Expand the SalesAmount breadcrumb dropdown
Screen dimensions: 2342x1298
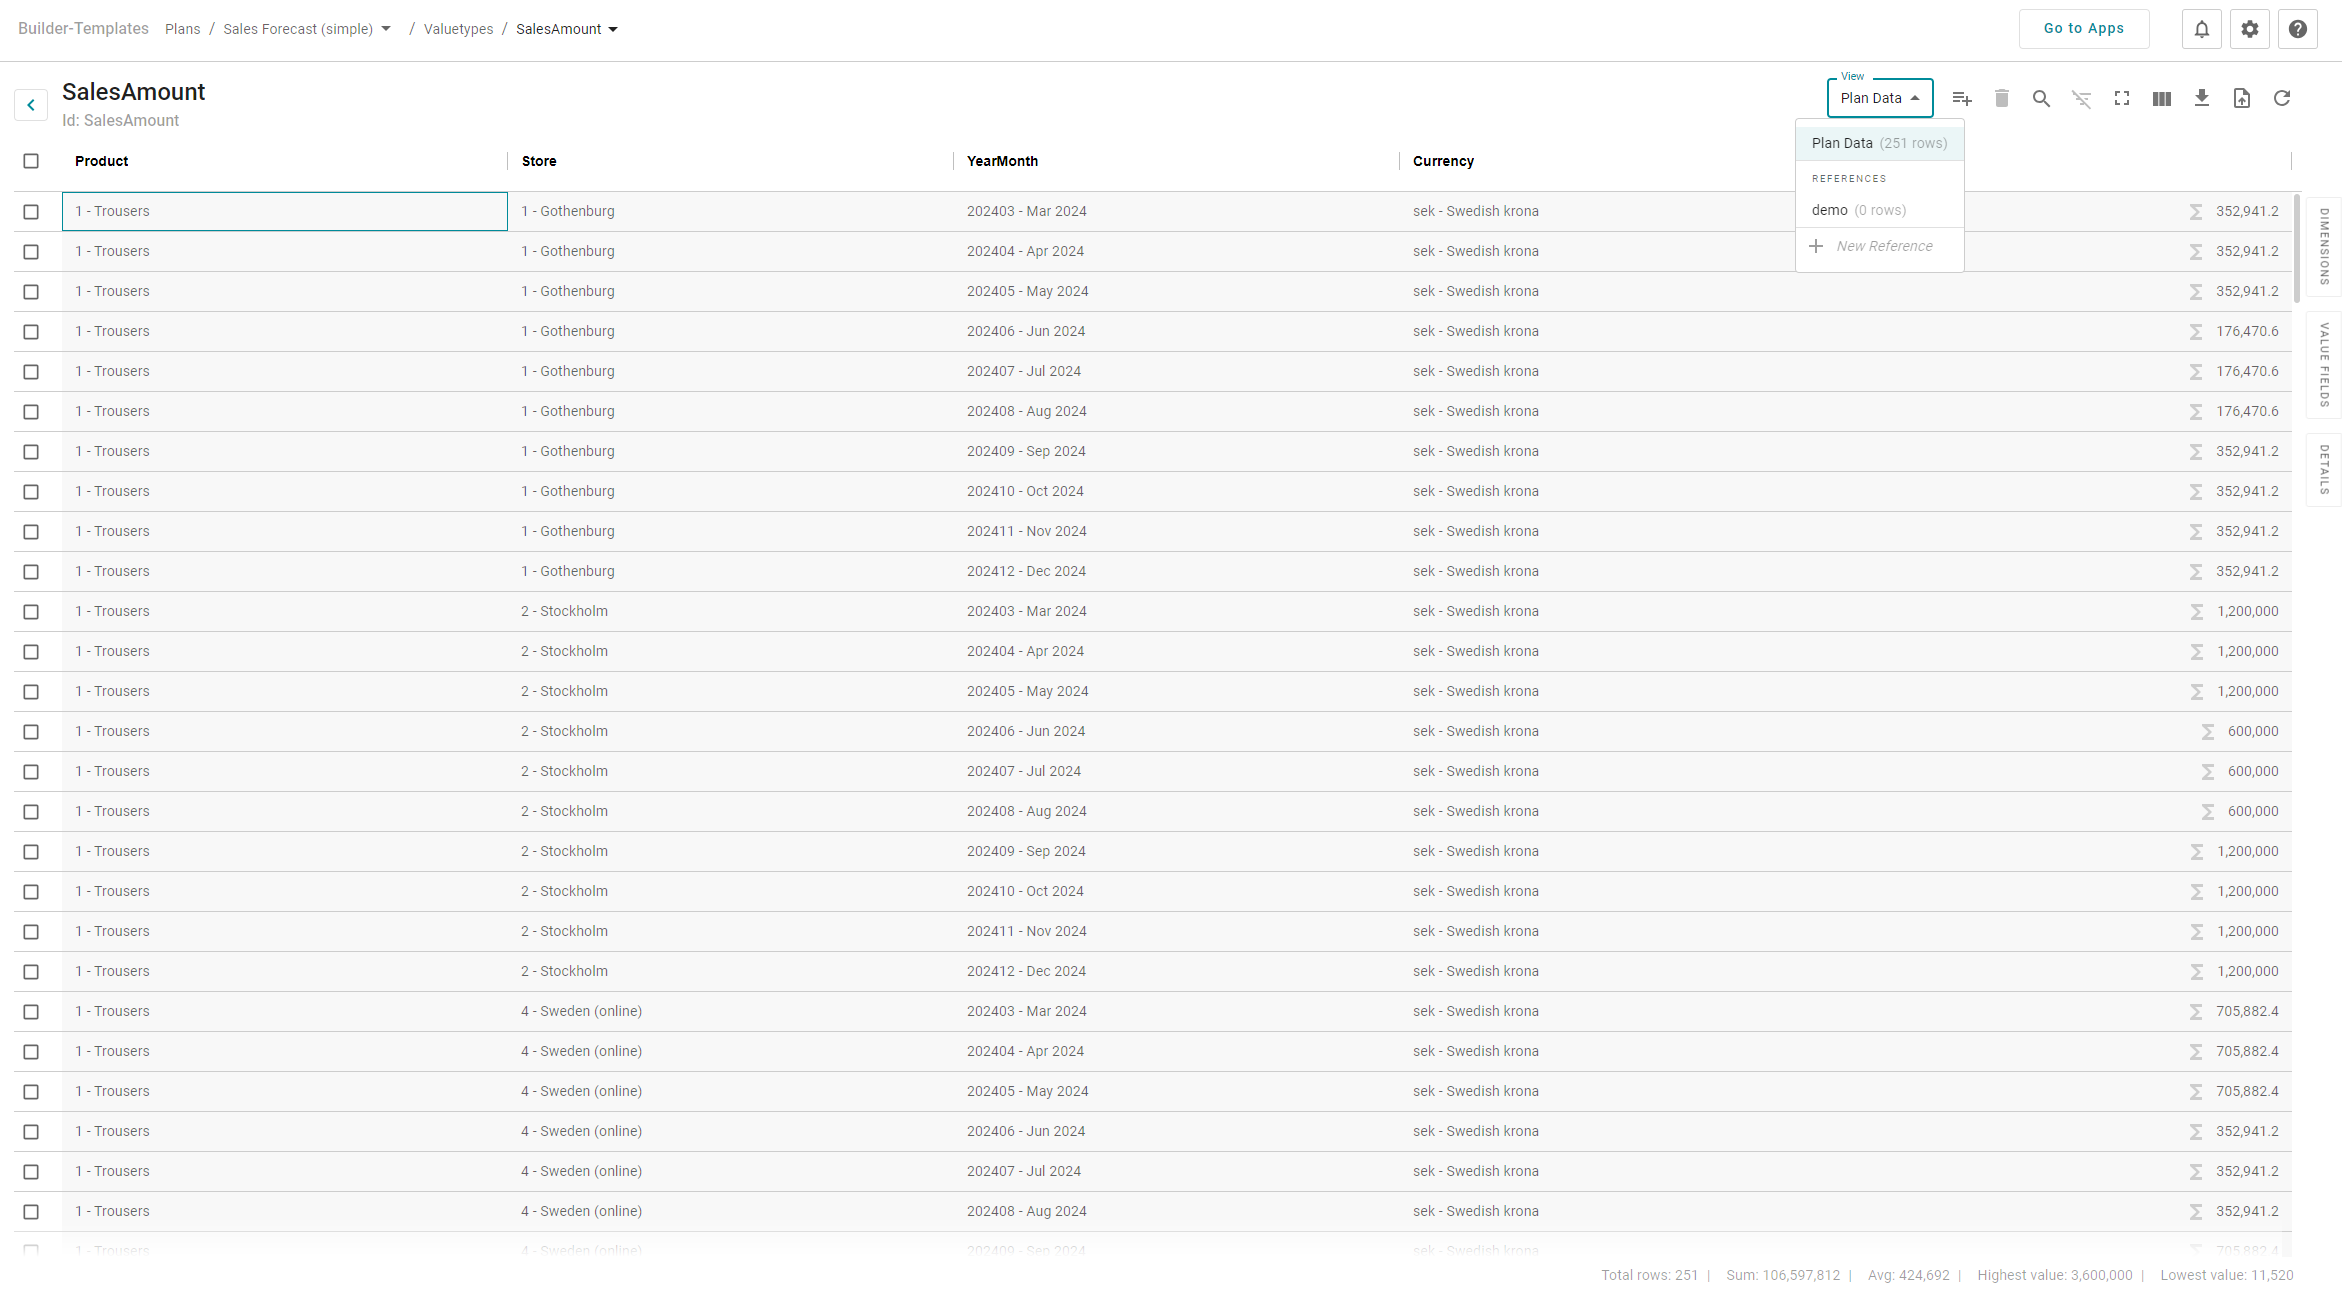[x=613, y=29]
